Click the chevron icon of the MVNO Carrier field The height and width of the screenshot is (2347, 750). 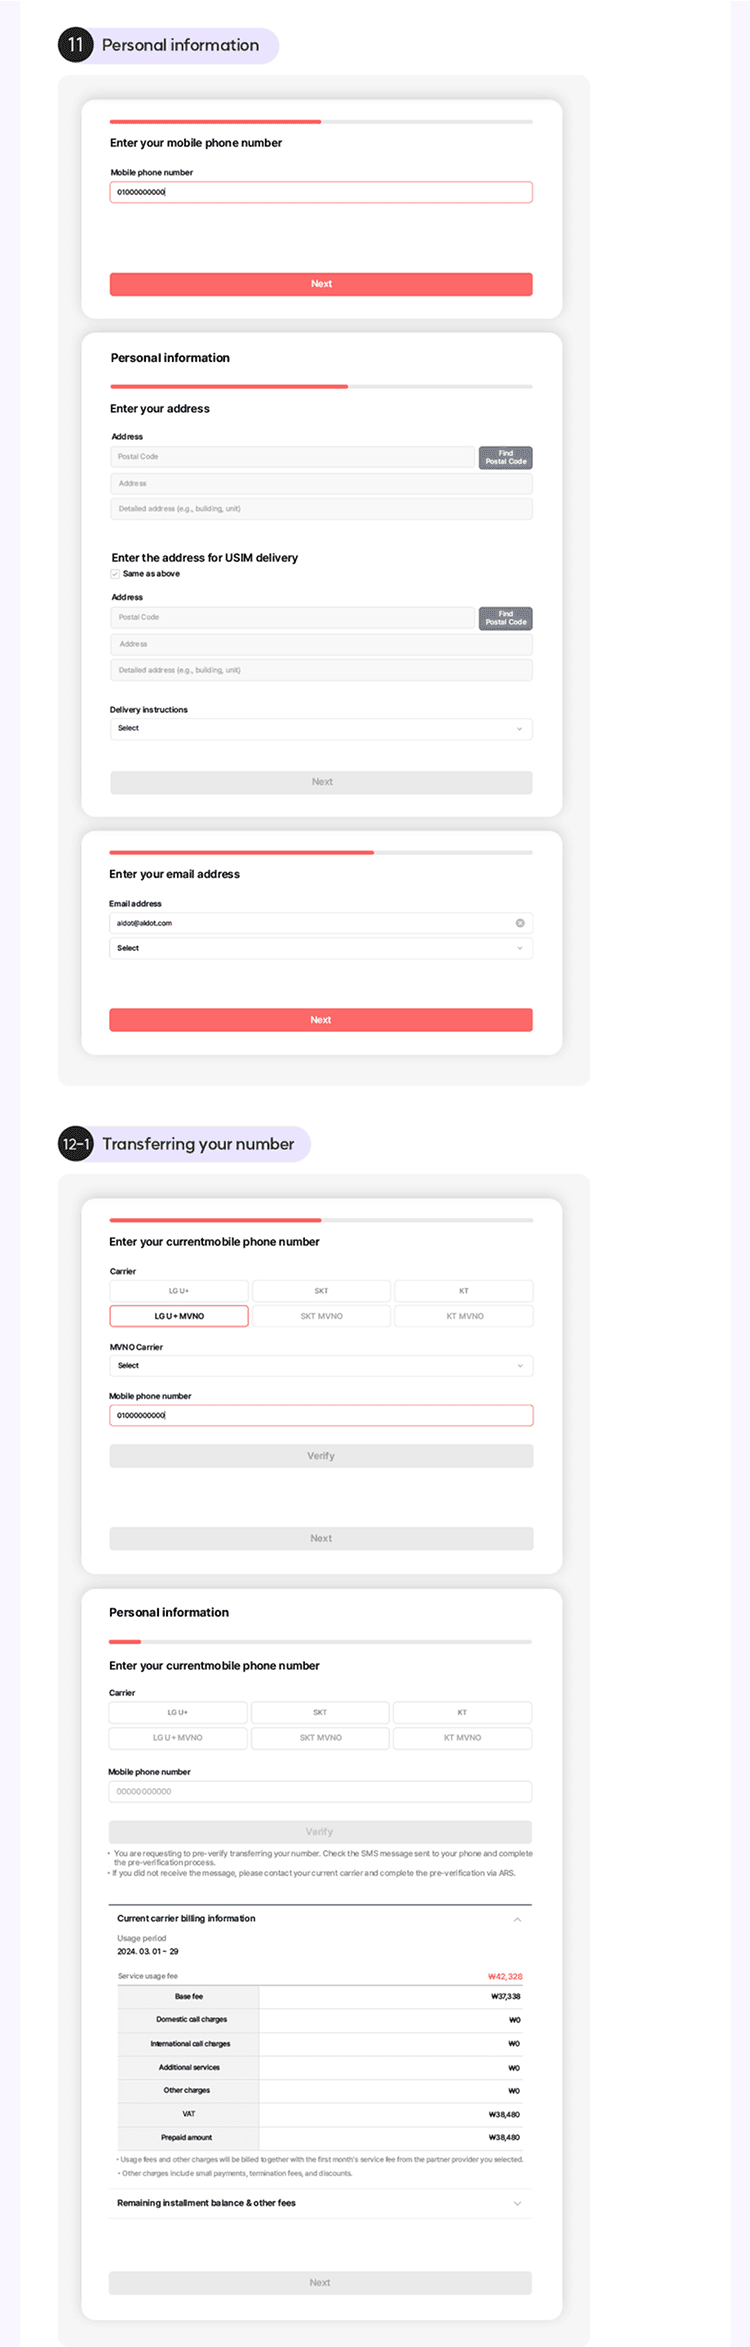(x=520, y=1366)
